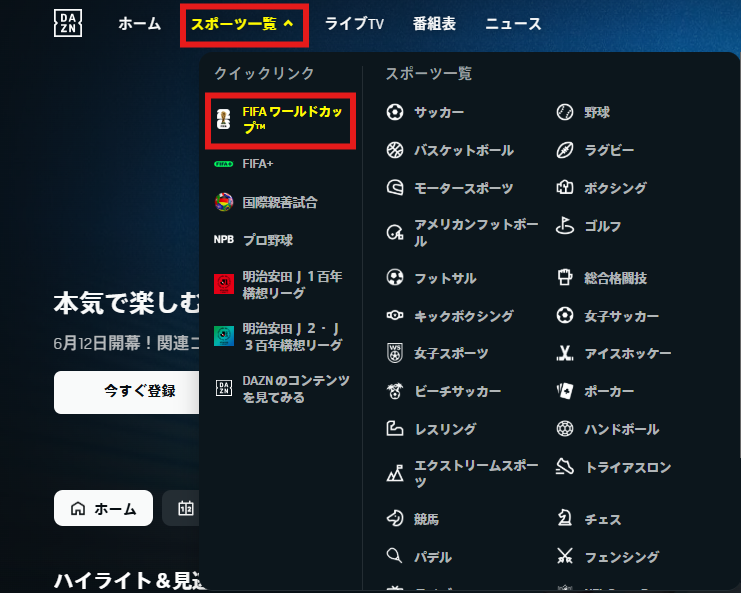
Task: Click the DAZN logo in header
Action: tap(68, 23)
